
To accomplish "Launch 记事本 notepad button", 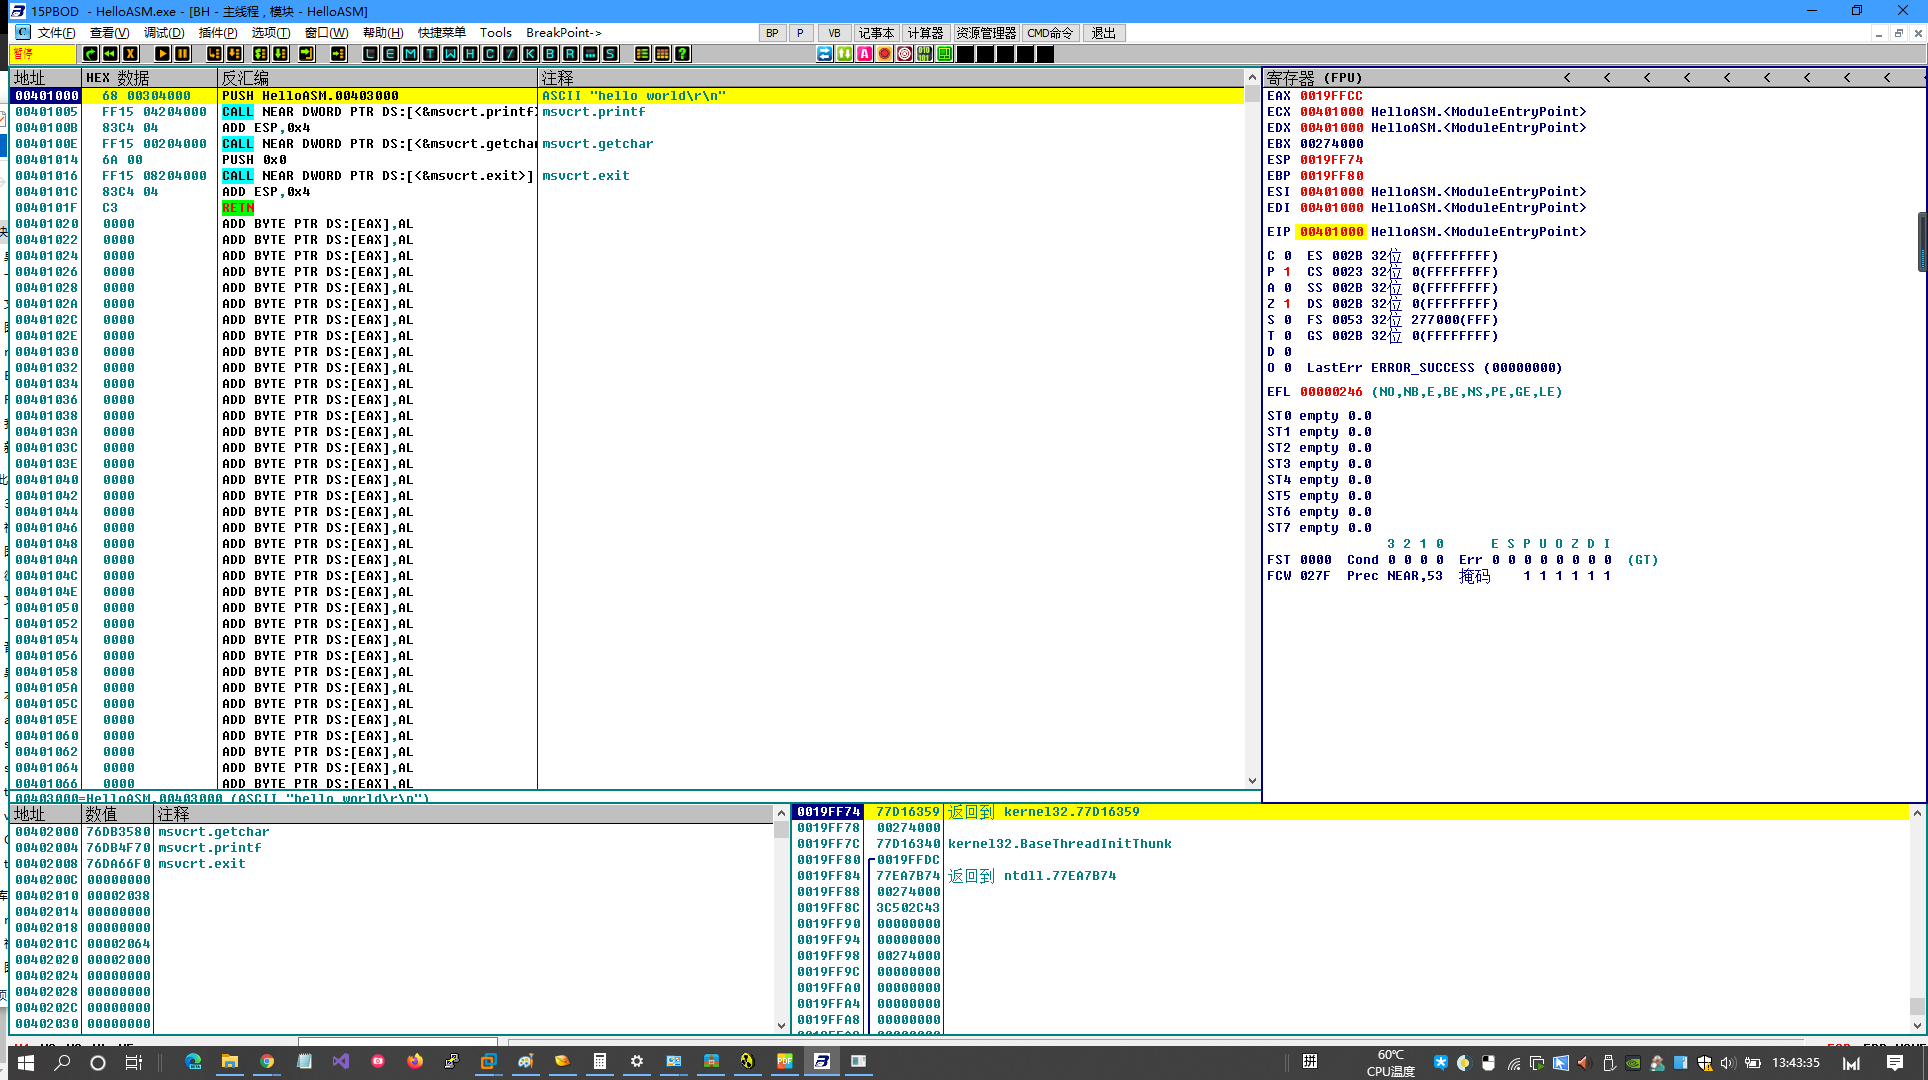I will coord(876,33).
